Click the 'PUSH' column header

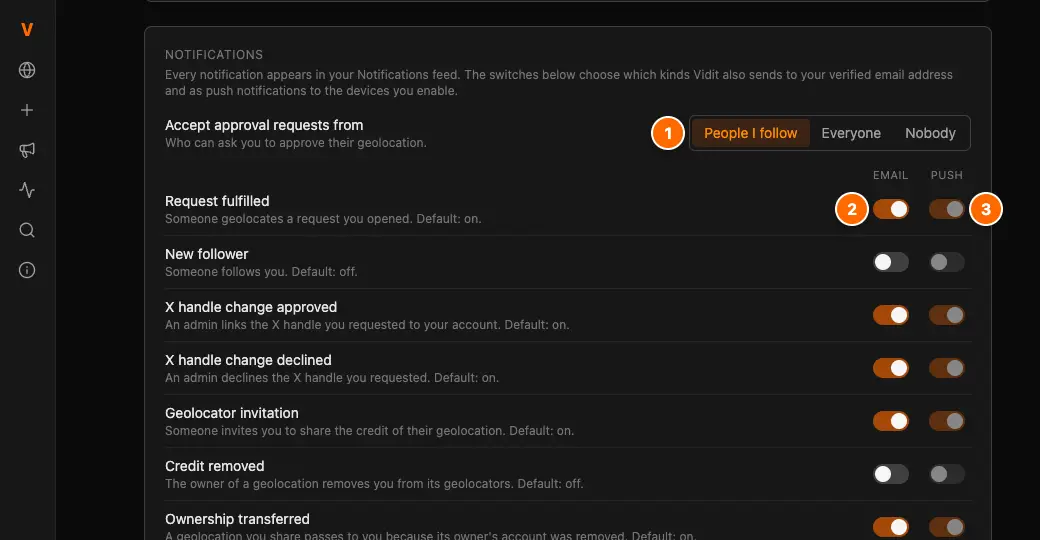(946, 175)
